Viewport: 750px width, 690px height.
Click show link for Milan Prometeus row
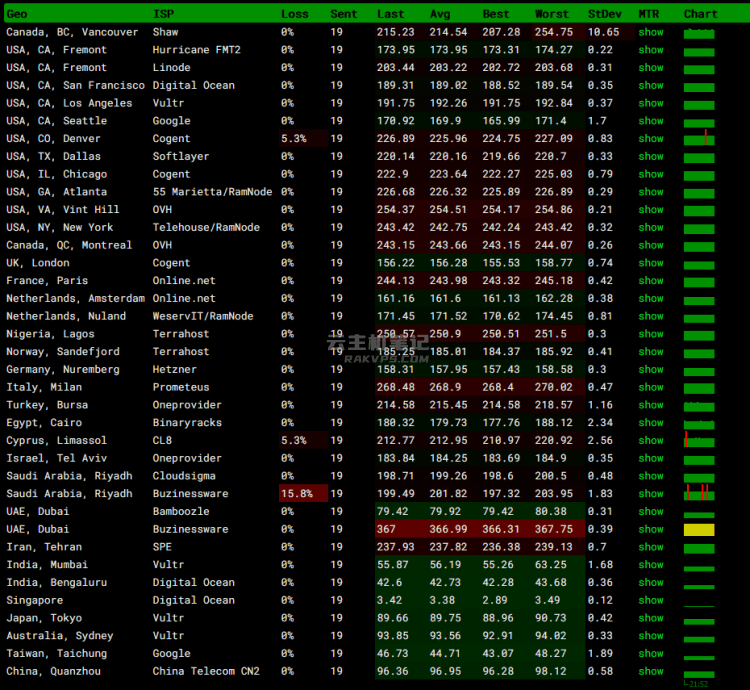651,387
